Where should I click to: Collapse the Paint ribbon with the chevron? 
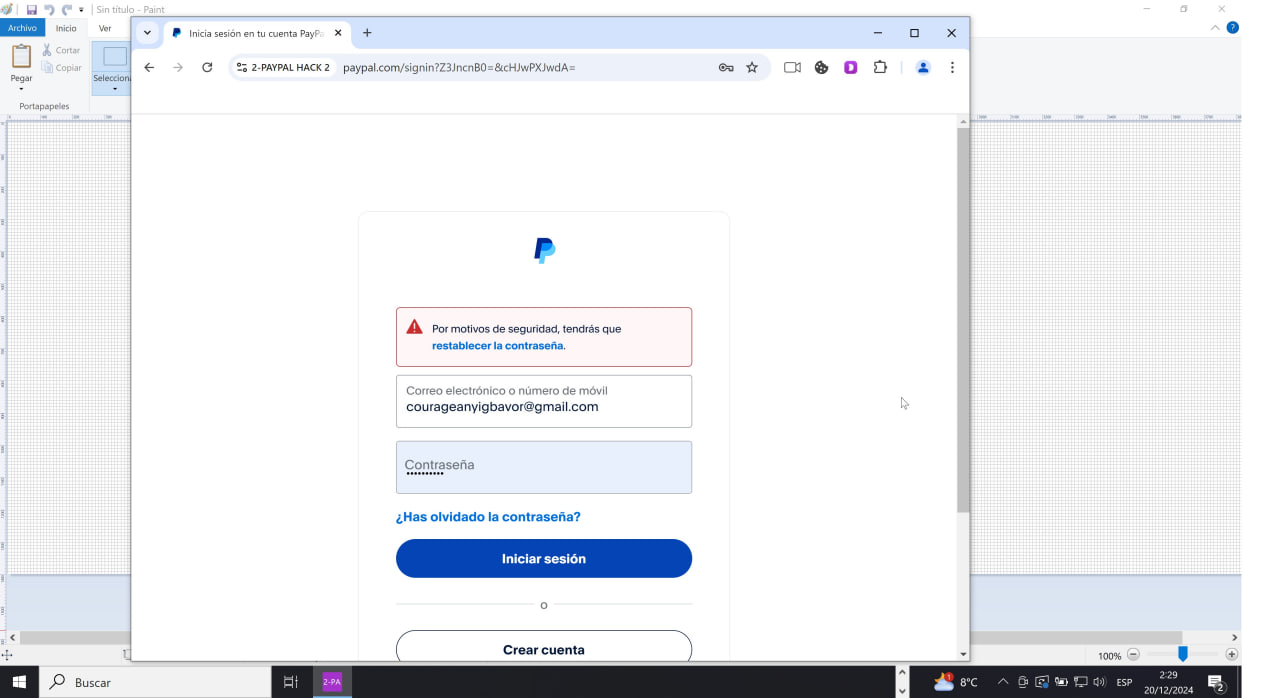click(x=1215, y=28)
